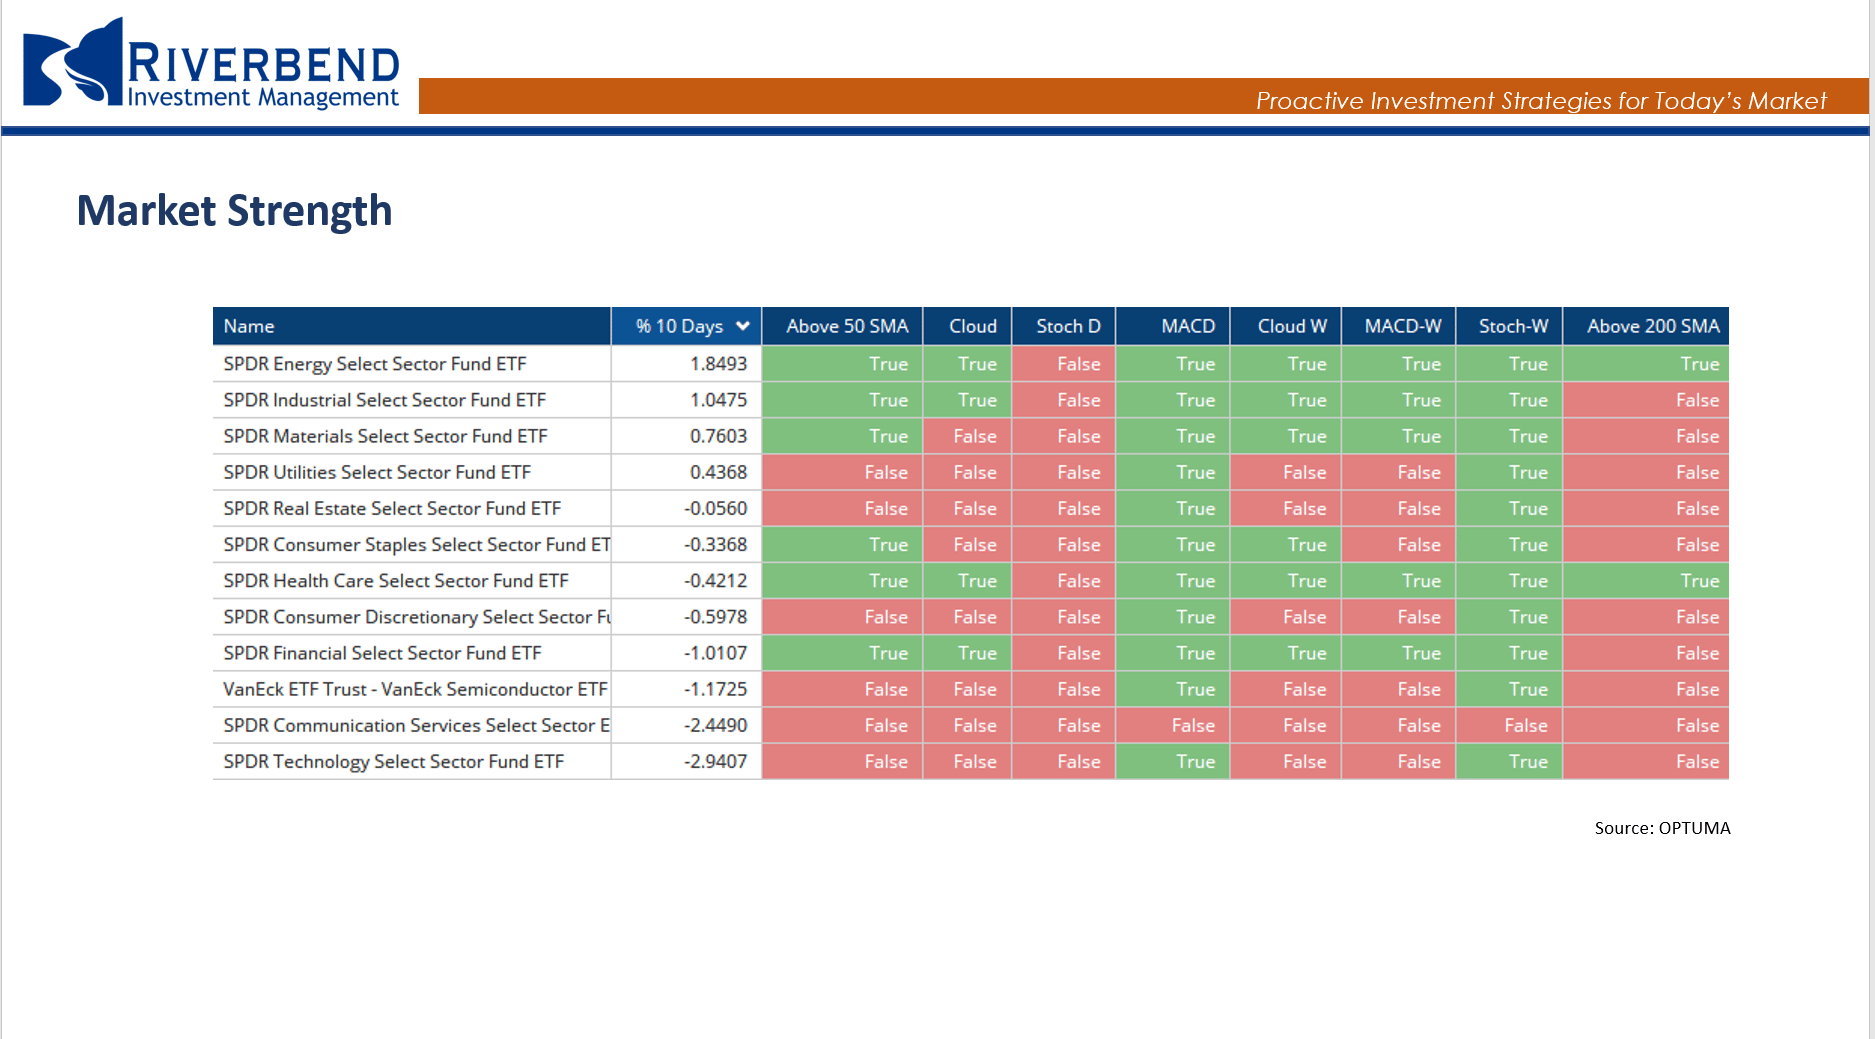
Task: Select SPDR Health Care Select Sector Fund ETF
Action: (396, 580)
